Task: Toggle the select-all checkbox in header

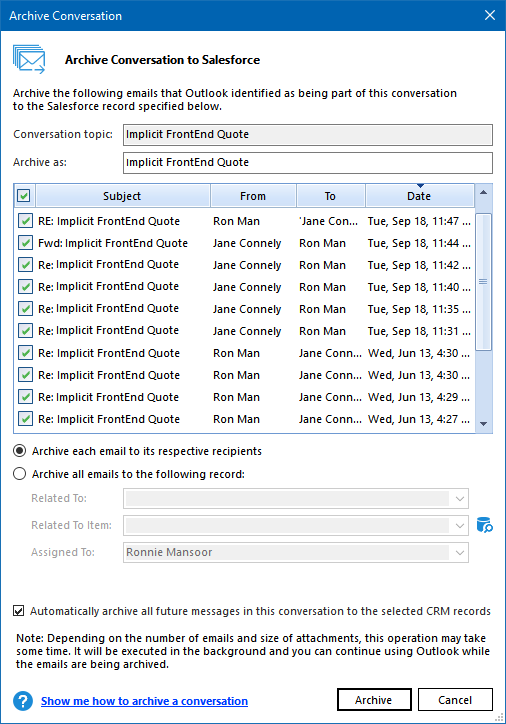Action: 24,196
